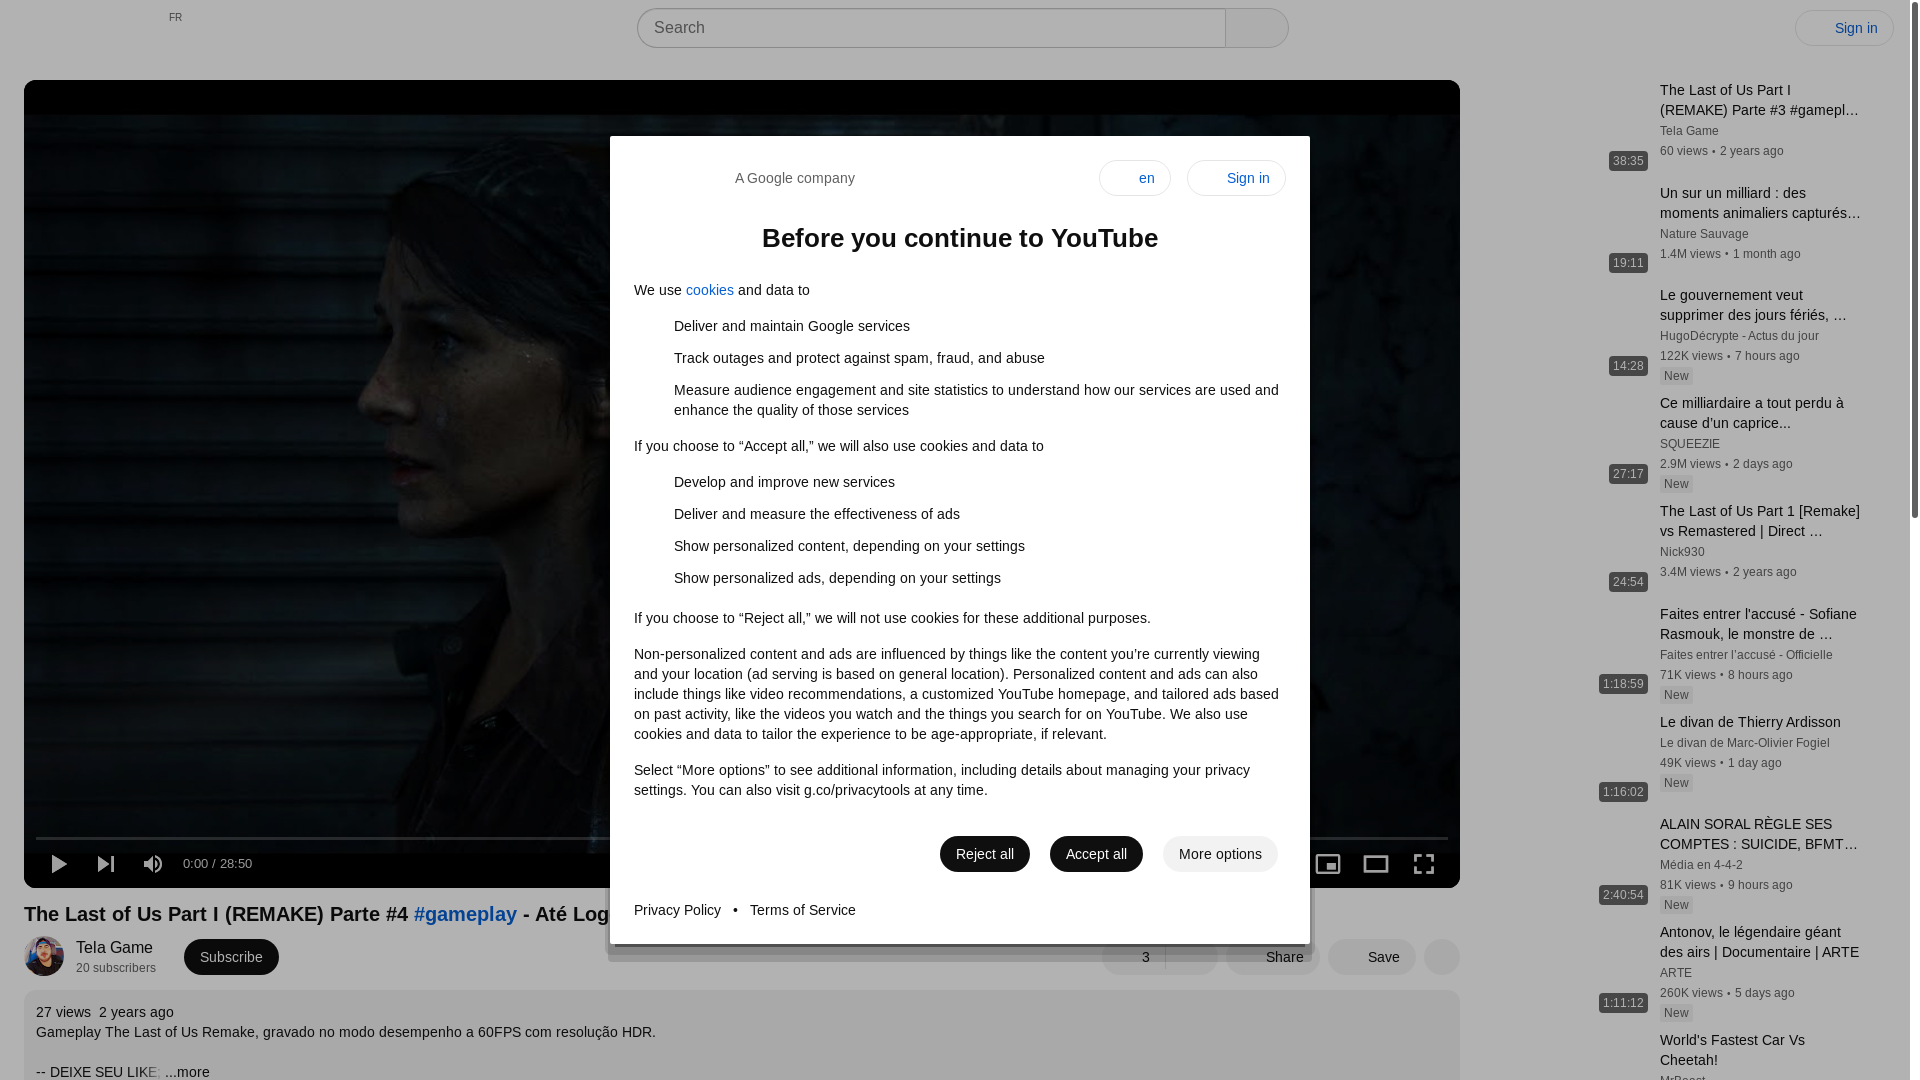Open SQUEEZIE channel name
The height and width of the screenshot is (1080, 1920).
[x=1690, y=444]
